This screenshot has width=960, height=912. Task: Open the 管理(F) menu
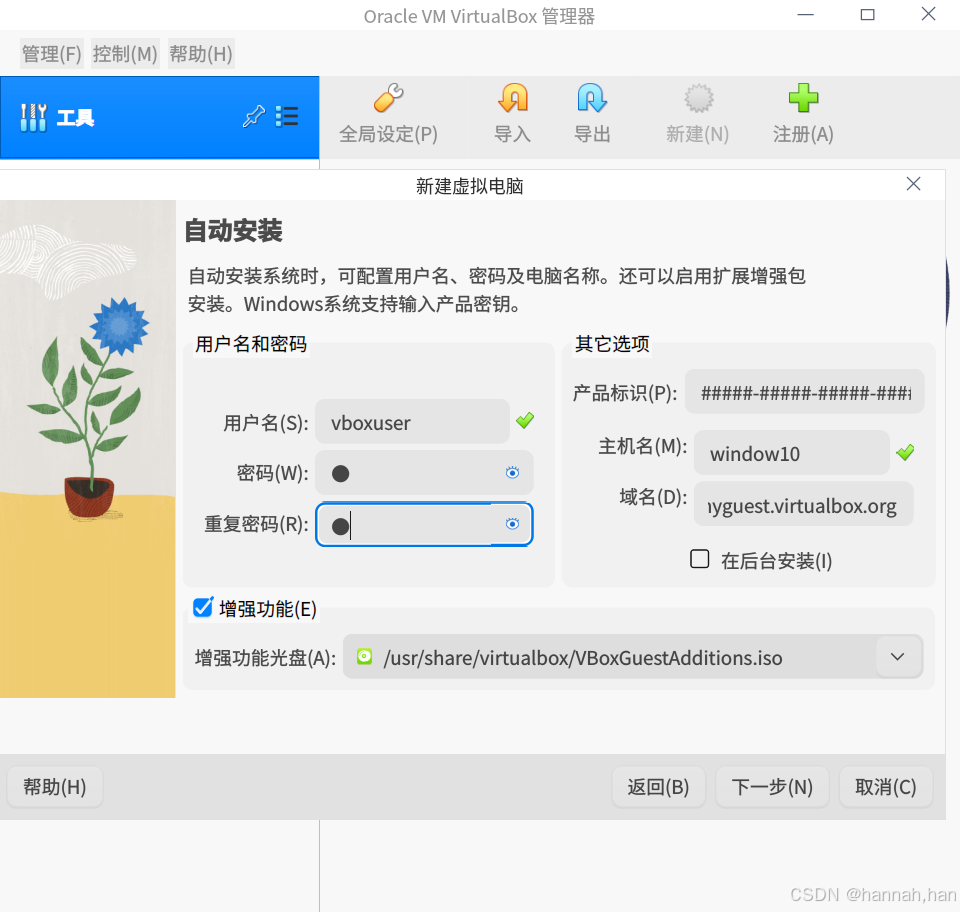tap(51, 54)
